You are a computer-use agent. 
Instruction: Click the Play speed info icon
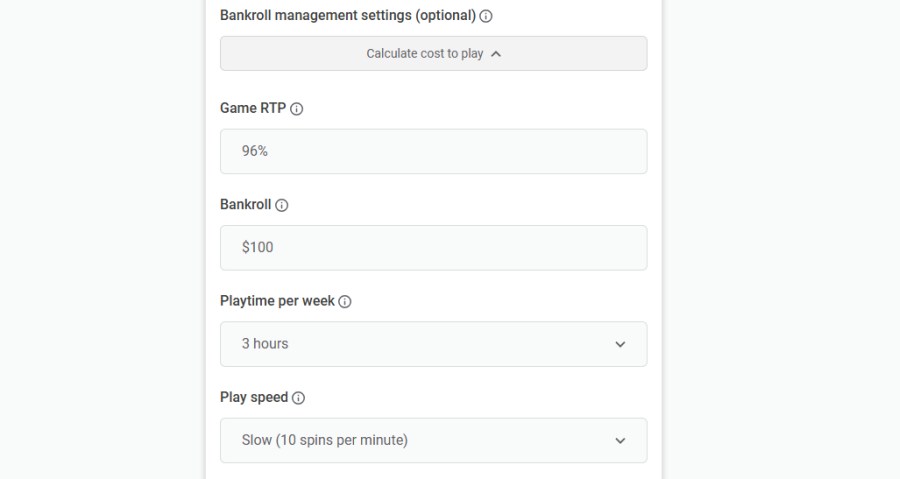298,398
